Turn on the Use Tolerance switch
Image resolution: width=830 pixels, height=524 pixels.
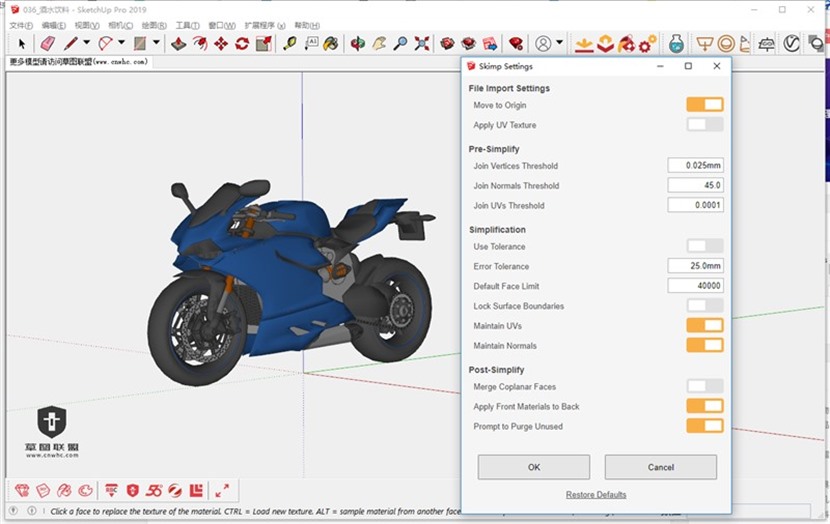(x=705, y=246)
